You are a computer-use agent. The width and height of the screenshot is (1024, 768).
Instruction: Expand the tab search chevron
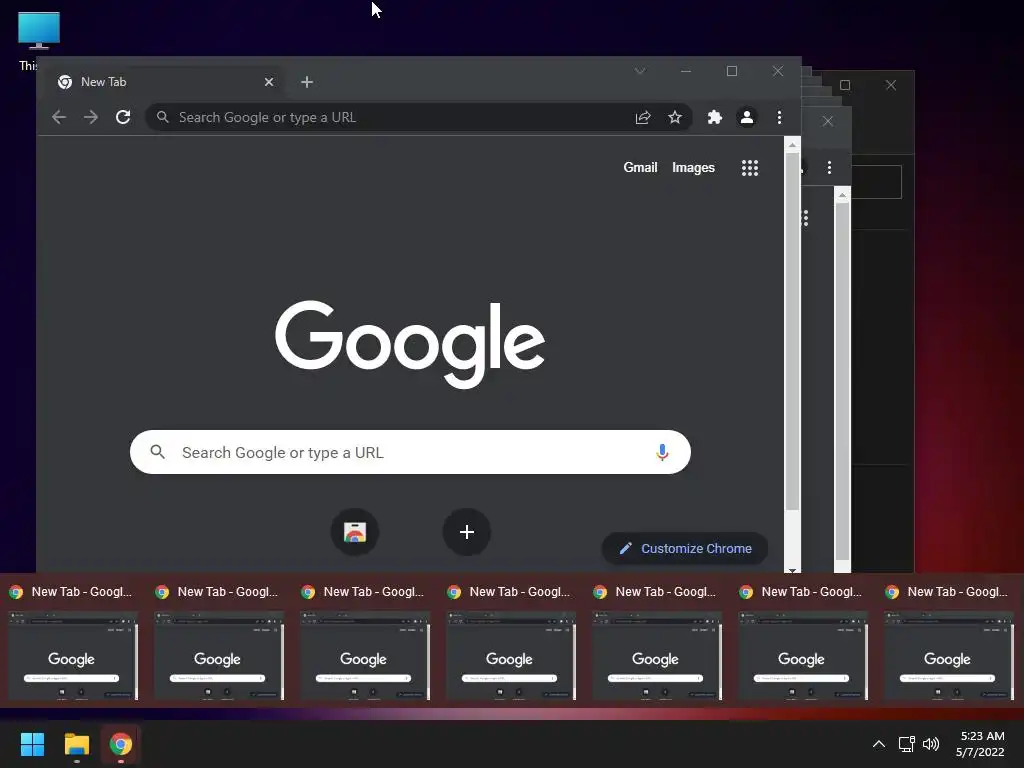pos(640,71)
